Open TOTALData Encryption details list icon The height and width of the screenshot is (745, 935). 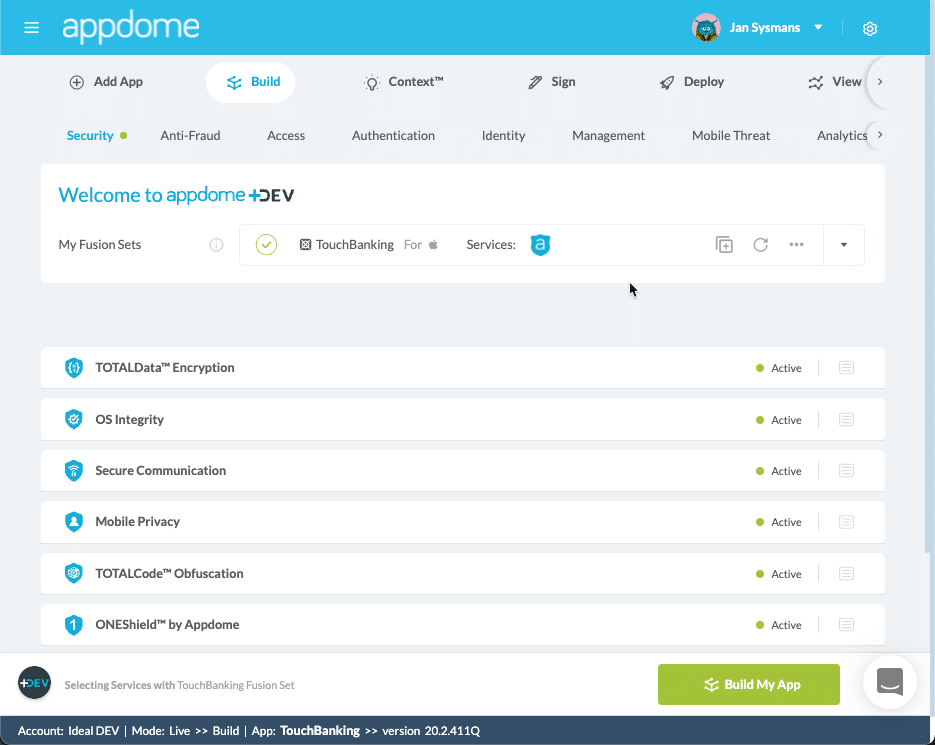coord(846,367)
